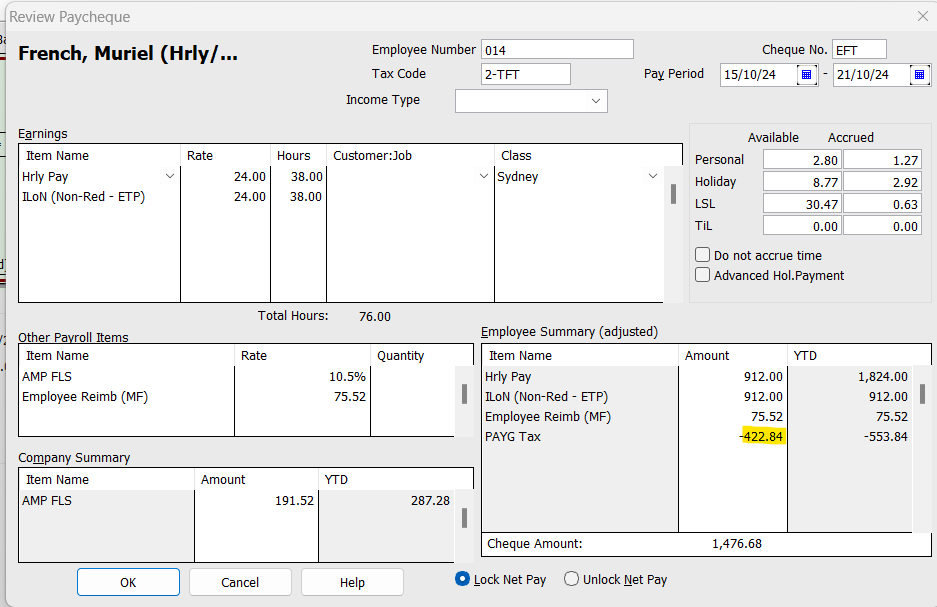Click the Total Hours value 76.00
The width and height of the screenshot is (937, 607).
click(x=375, y=317)
